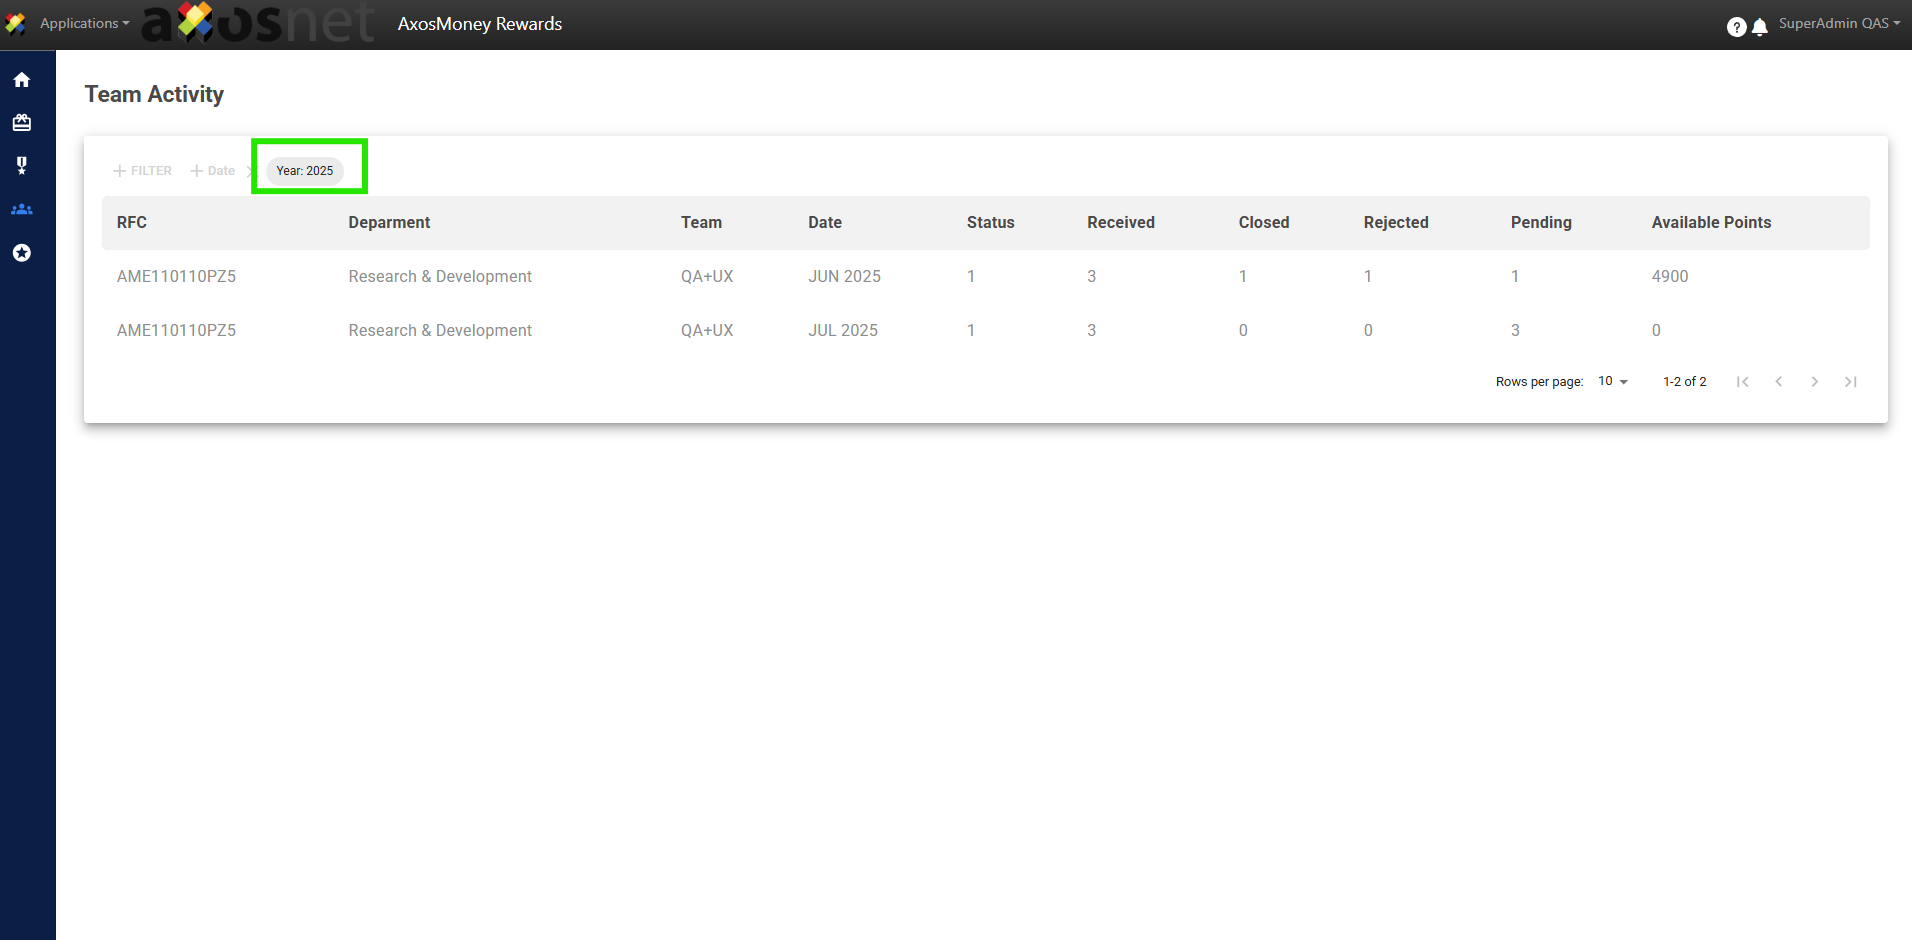Select the JUN 2025 table row
The image size is (1912, 940).
[844, 277]
